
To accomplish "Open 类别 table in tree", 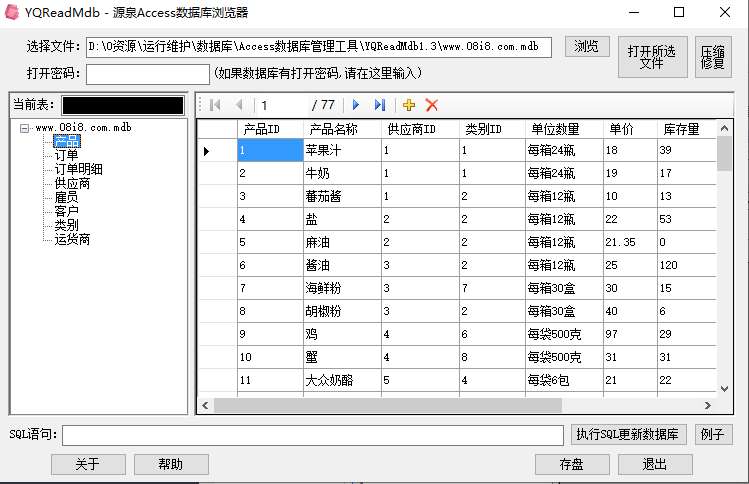I will 66,225.
